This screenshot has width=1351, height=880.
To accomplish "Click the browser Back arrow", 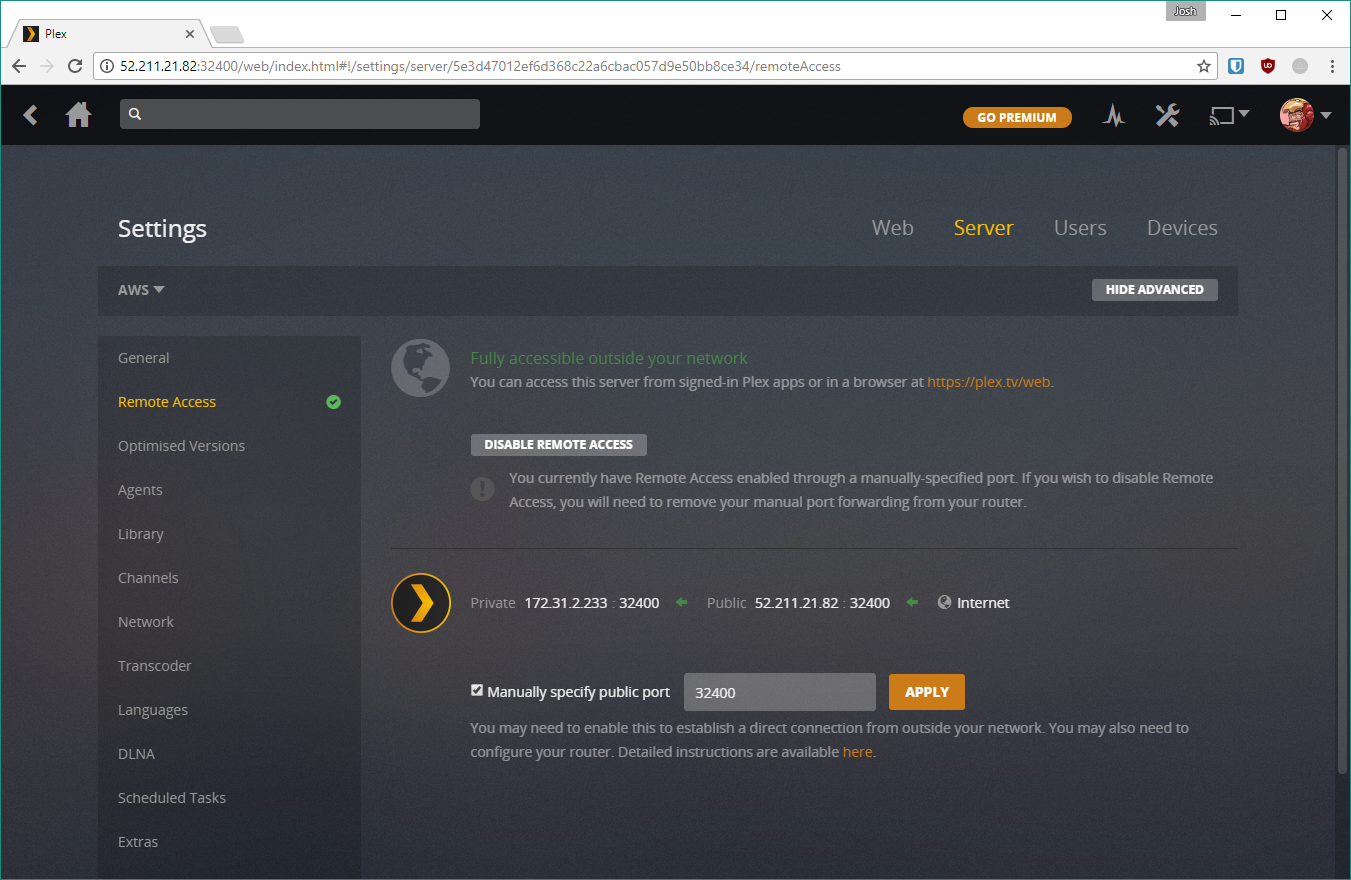I will [x=19, y=66].
